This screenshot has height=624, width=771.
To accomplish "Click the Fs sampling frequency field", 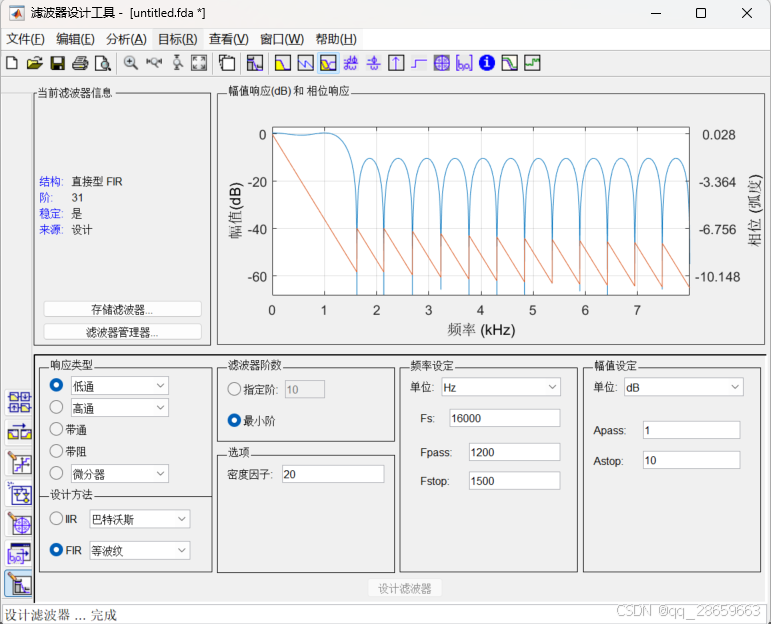I will (x=504, y=418).
